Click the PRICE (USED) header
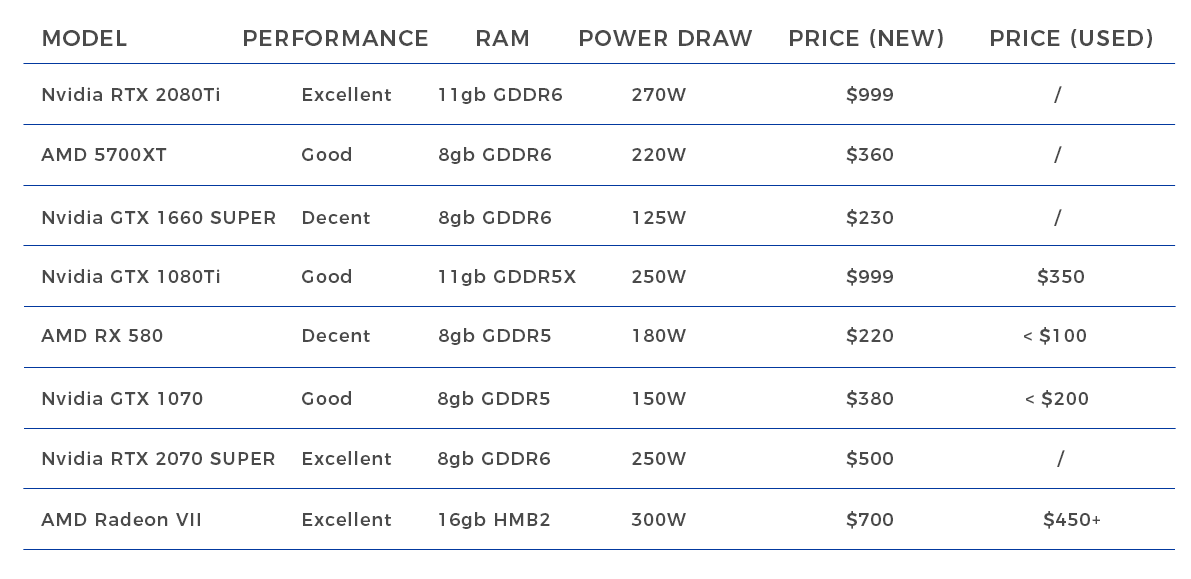This screenshot has width=1191, height=579. tap(1071, 39)
